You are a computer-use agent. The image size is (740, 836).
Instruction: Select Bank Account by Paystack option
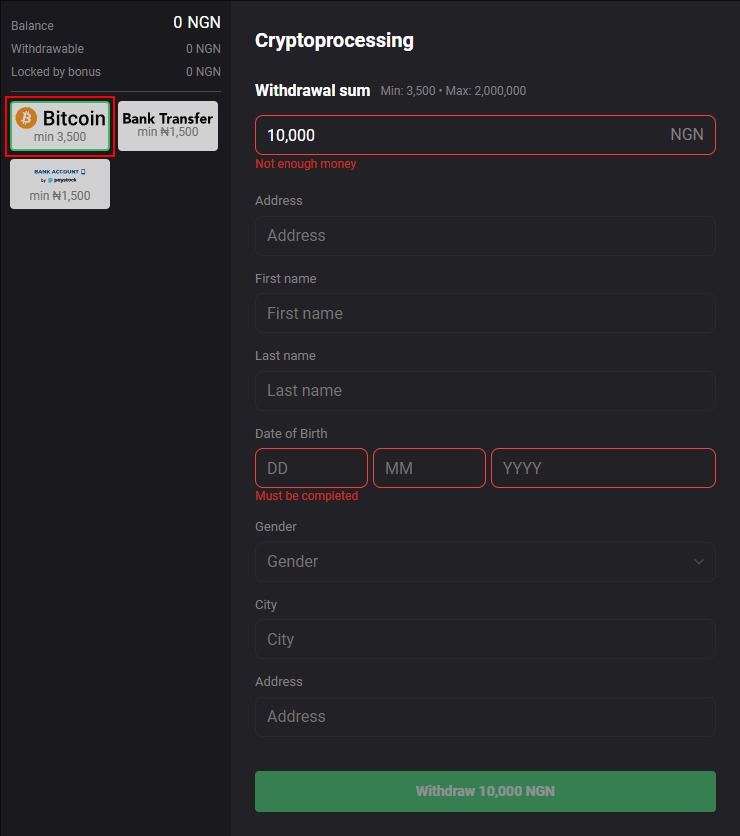click(x=60, y=184)
